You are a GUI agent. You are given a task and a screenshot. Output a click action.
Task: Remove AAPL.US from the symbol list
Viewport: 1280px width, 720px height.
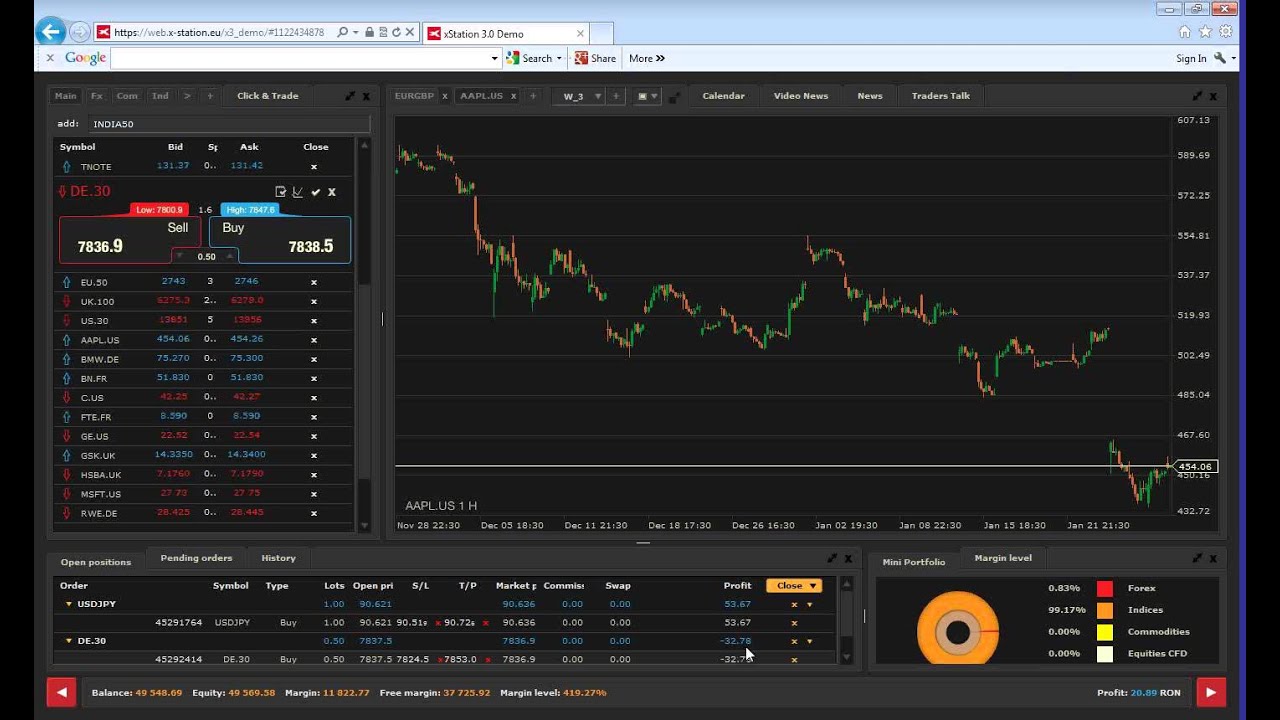coord(314,340)
